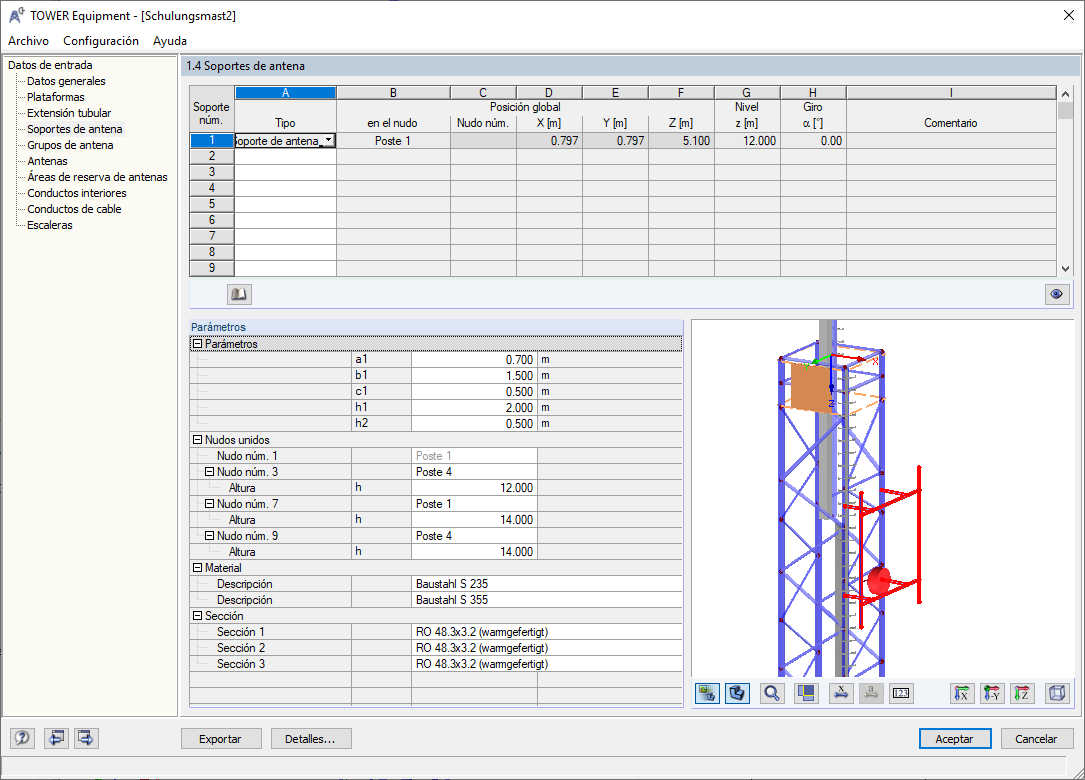Click the Detalles... button

coord(311,738)
